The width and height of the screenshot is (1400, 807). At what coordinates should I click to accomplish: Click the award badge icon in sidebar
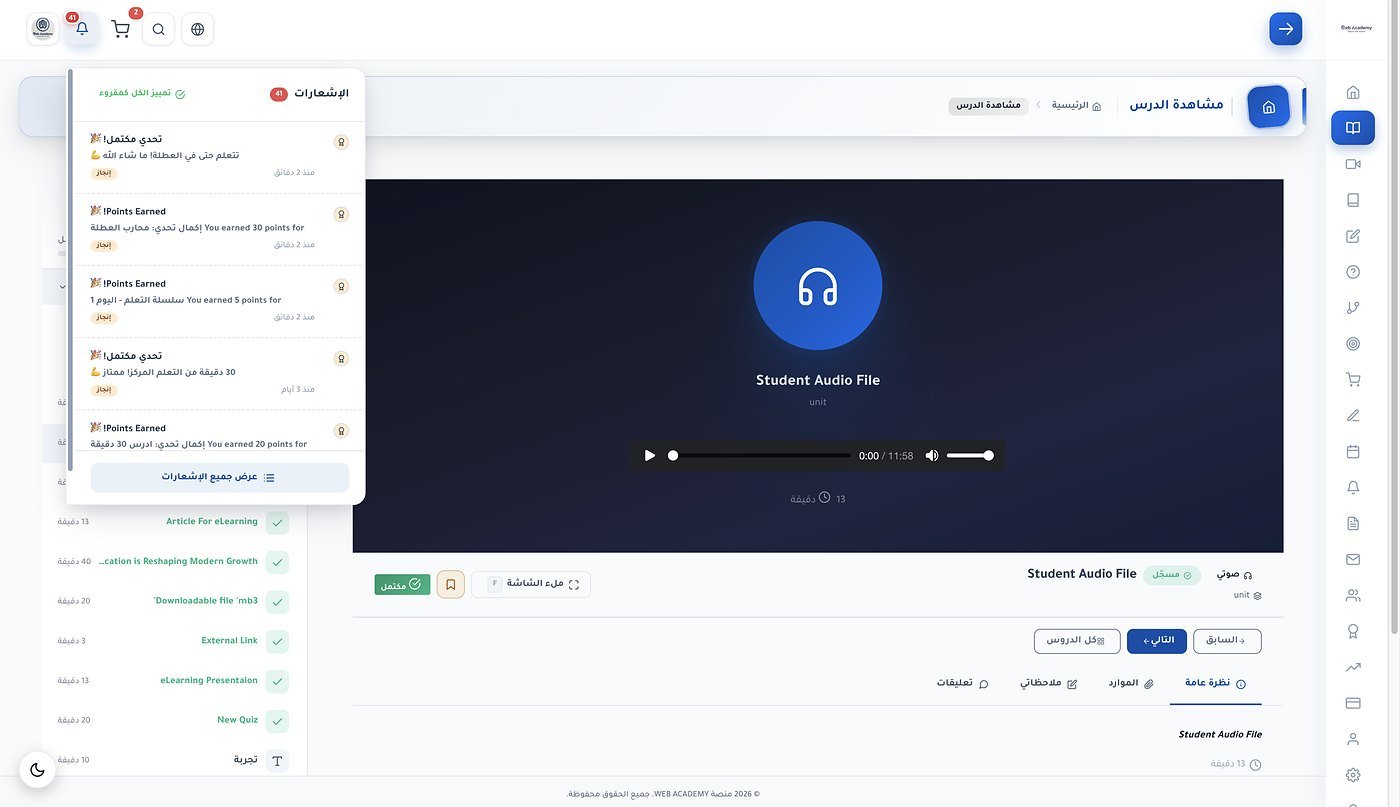pyautogui.click(x=1353, y=631)
